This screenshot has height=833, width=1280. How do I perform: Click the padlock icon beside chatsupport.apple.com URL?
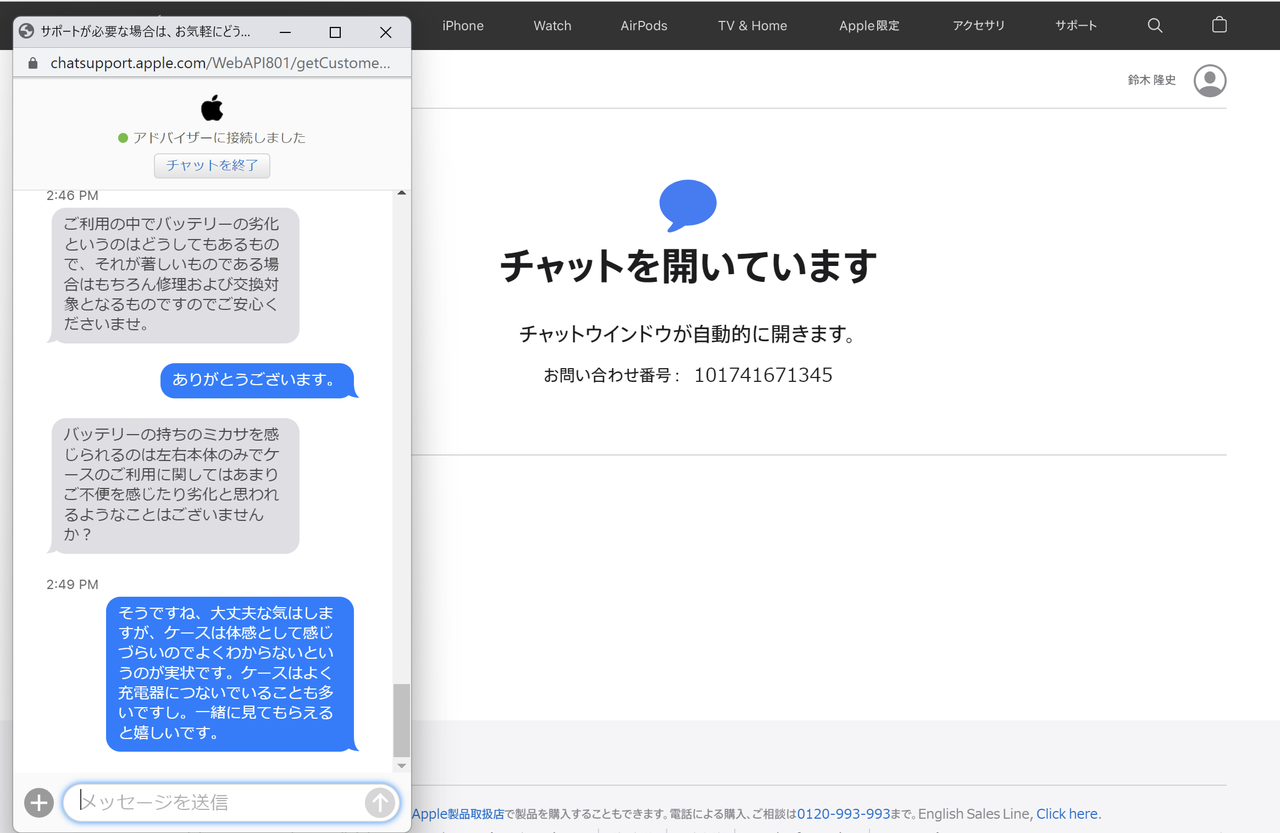(x=32, y=63)
